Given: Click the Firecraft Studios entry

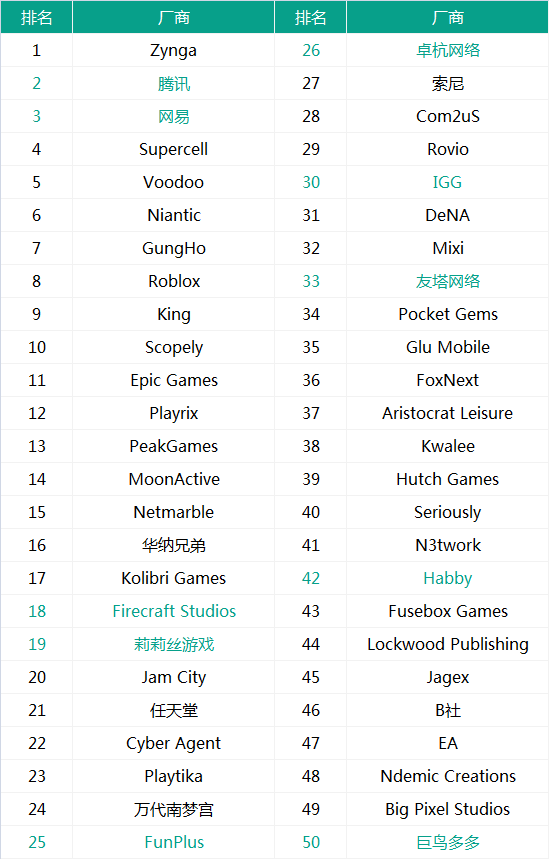Looking at the screenshot, I should coord(173,611).
